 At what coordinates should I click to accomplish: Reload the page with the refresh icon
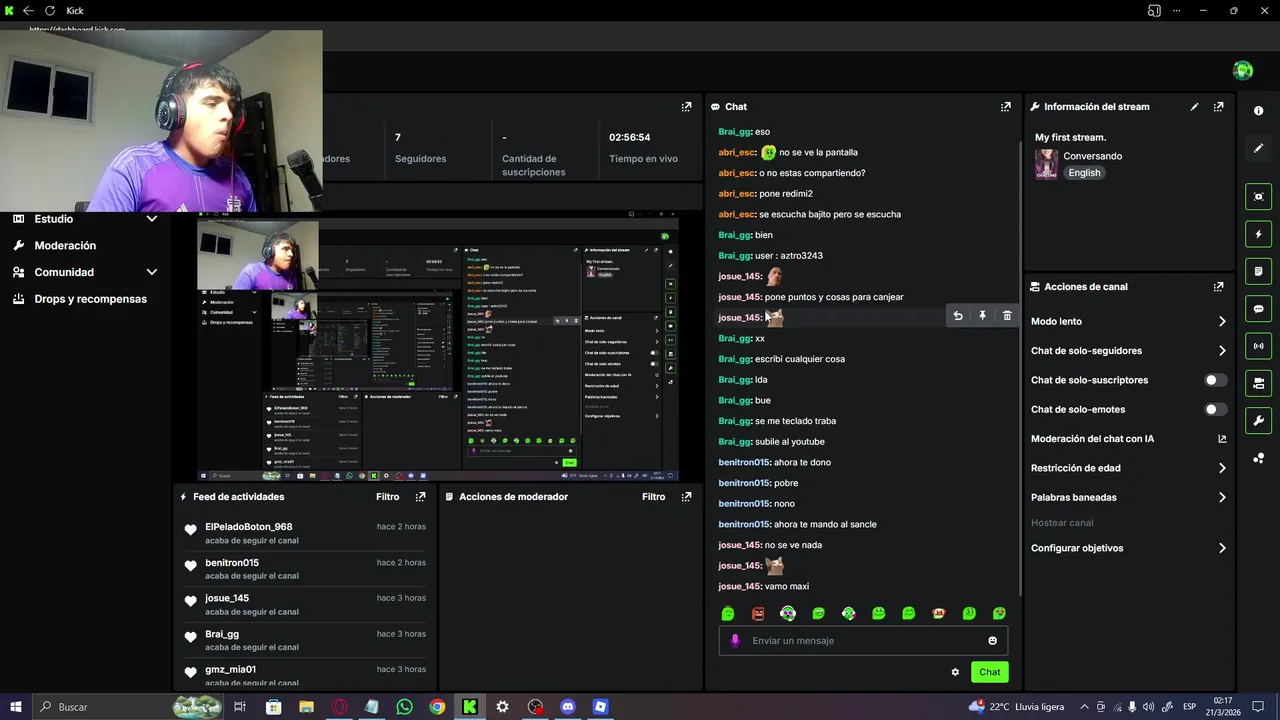pos(49,11)
